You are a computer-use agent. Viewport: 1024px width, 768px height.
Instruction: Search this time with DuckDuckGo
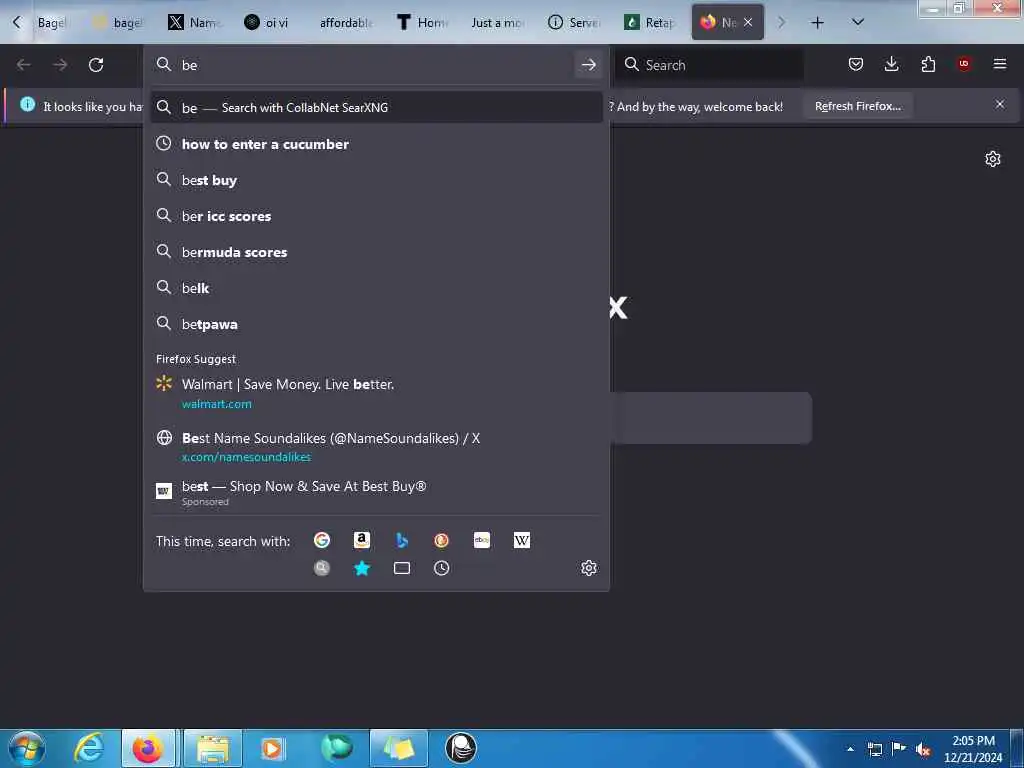tap(441, 540)
